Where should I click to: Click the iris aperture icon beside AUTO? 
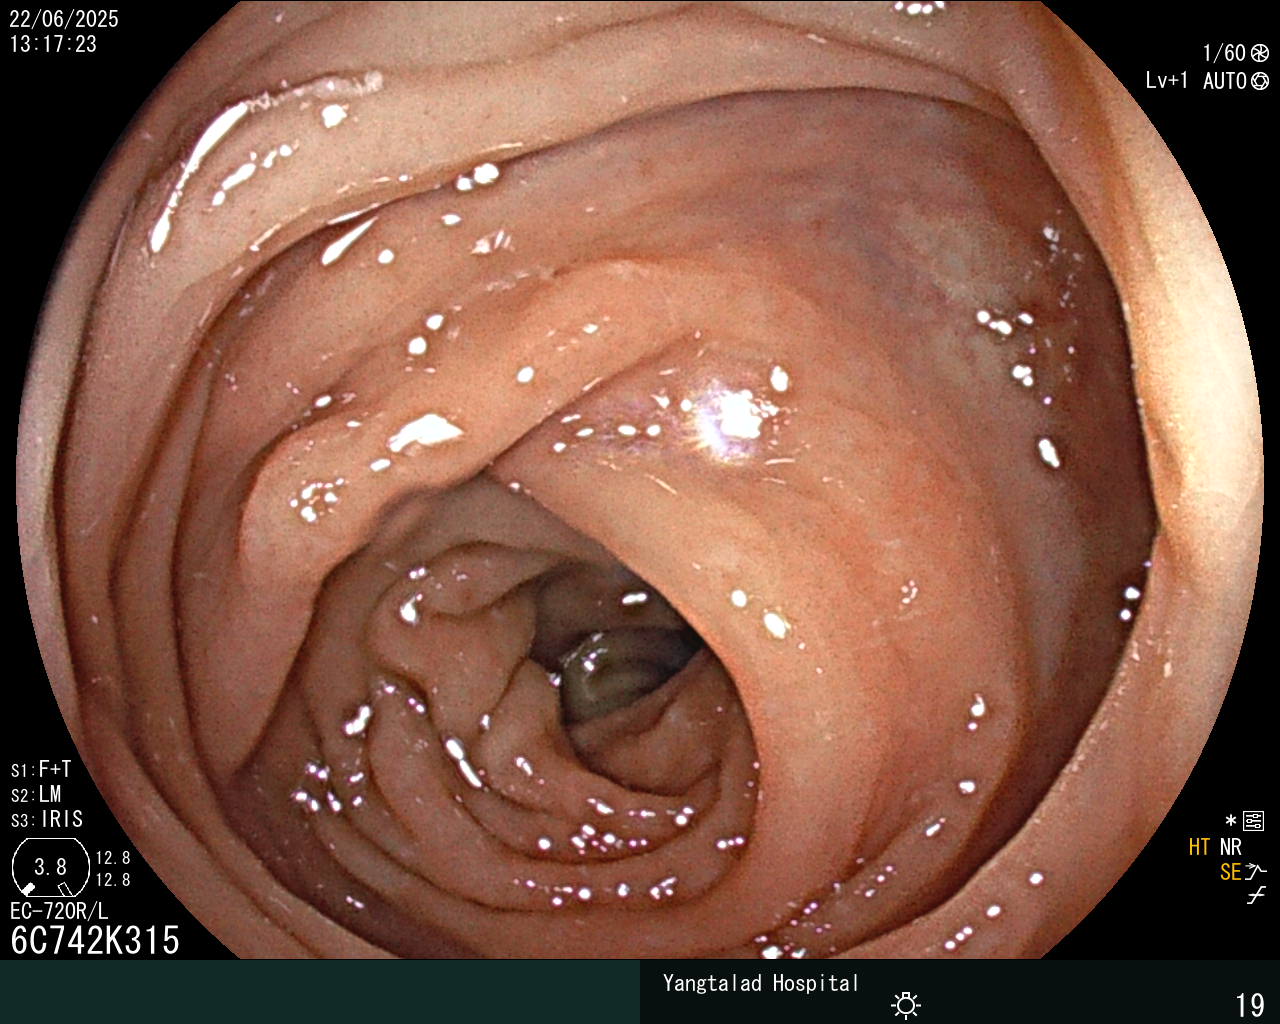(x=1260, y=81)
